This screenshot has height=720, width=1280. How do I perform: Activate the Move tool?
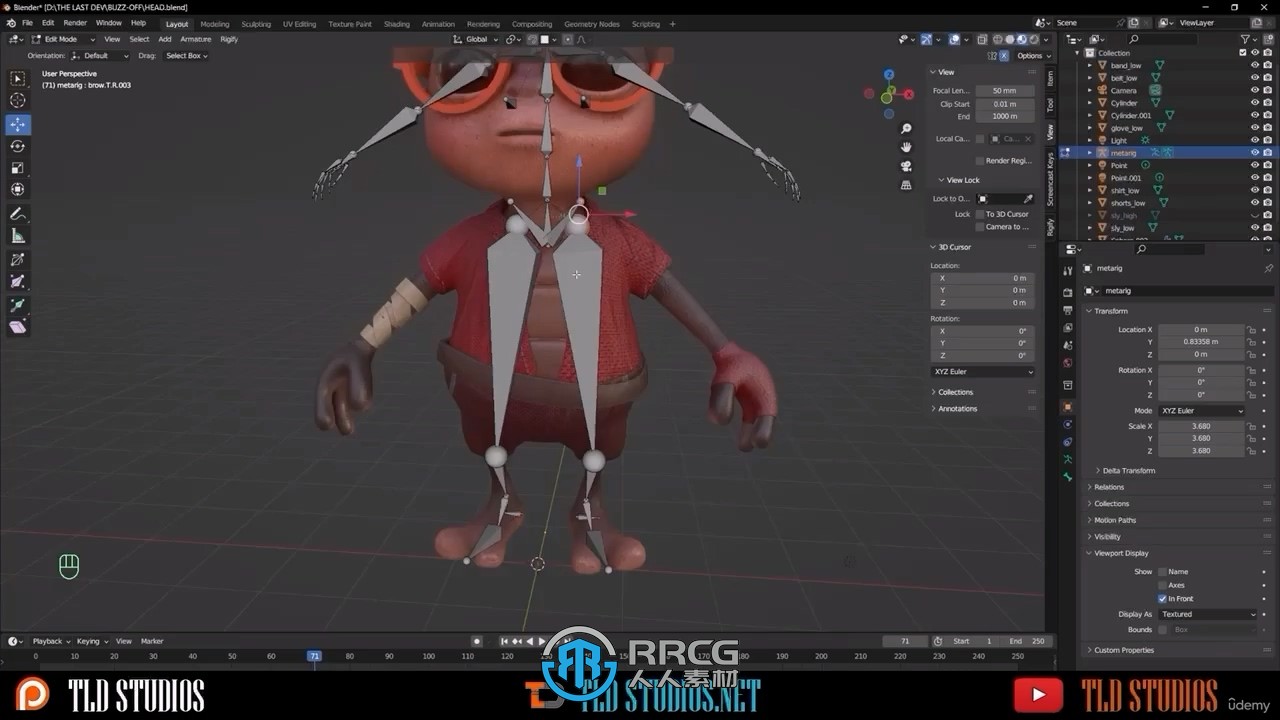[18, 125]
